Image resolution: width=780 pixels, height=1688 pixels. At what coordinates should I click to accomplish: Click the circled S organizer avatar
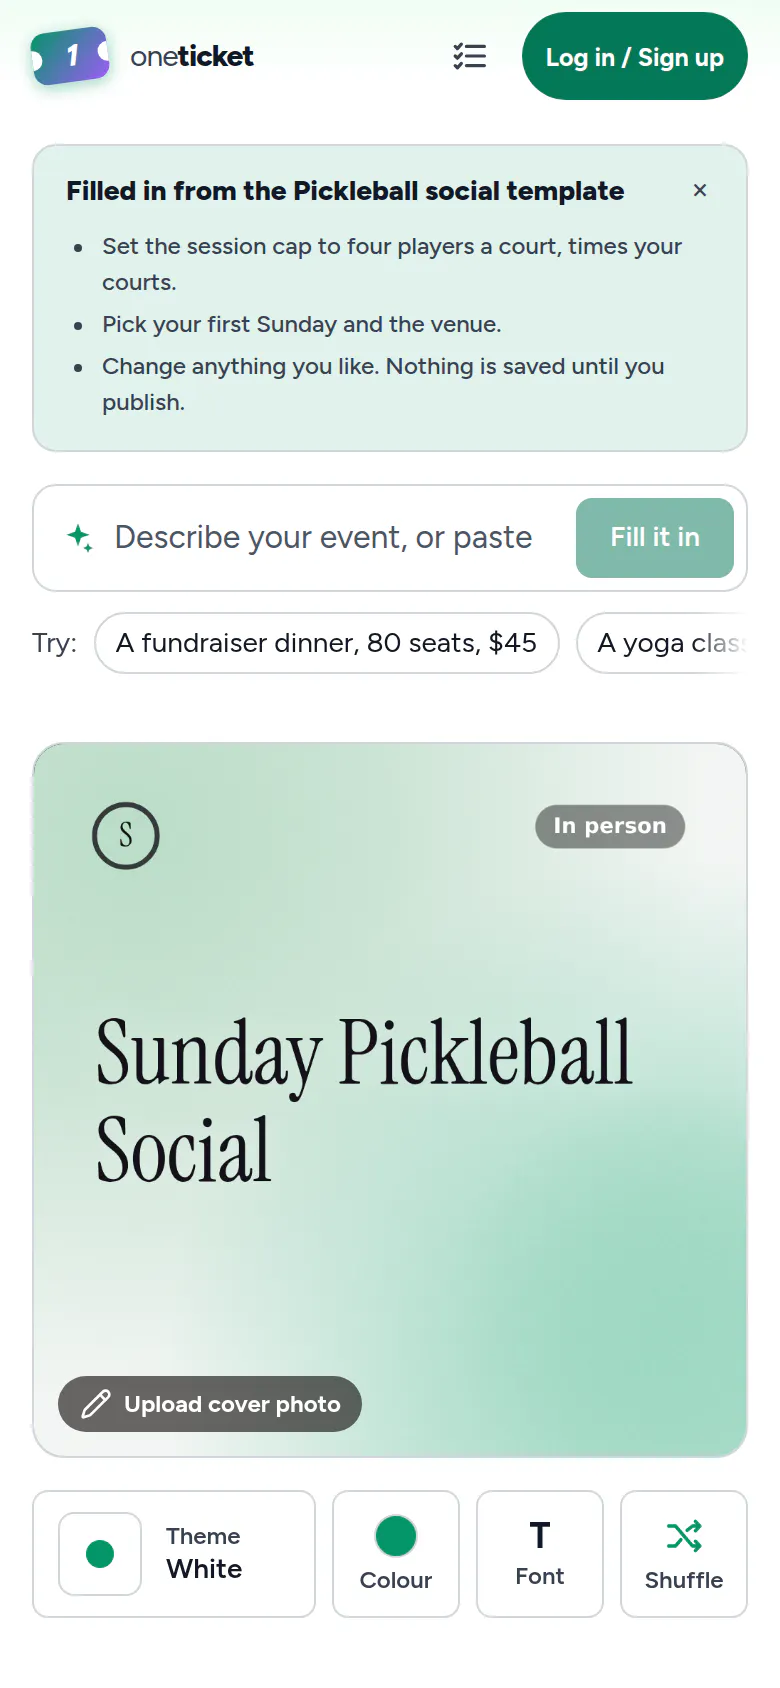126,836
